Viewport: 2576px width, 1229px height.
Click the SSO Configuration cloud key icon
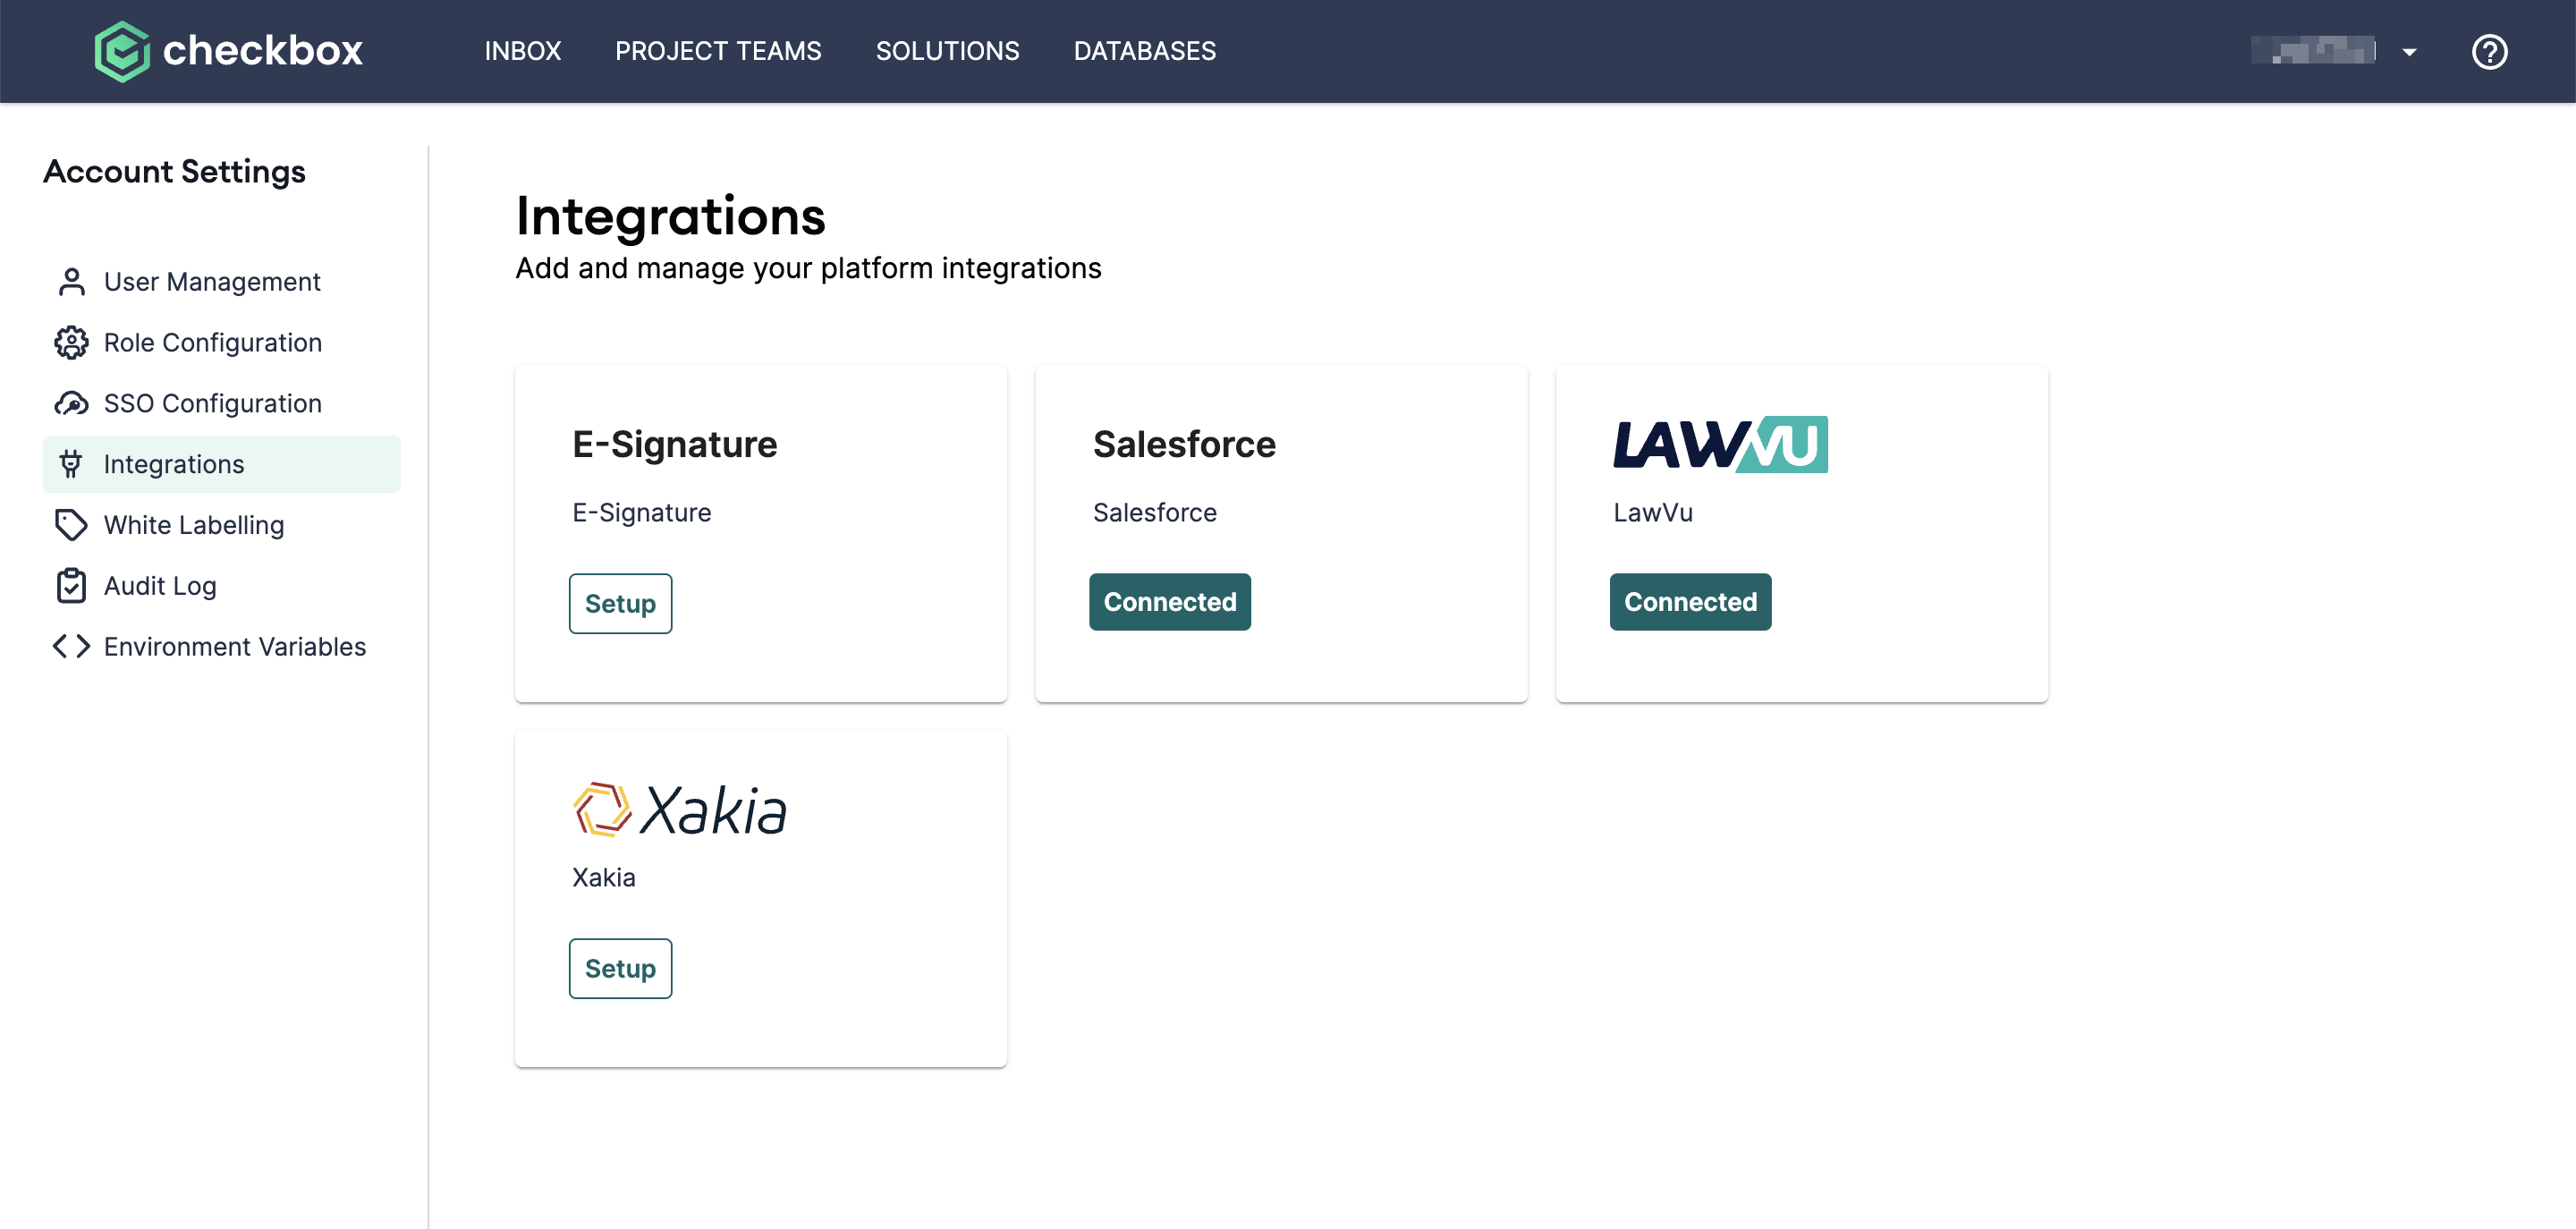coord(71,404)
